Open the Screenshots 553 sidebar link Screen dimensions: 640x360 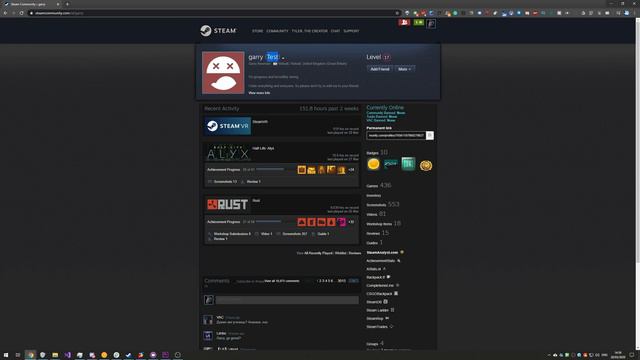(382, 204)
